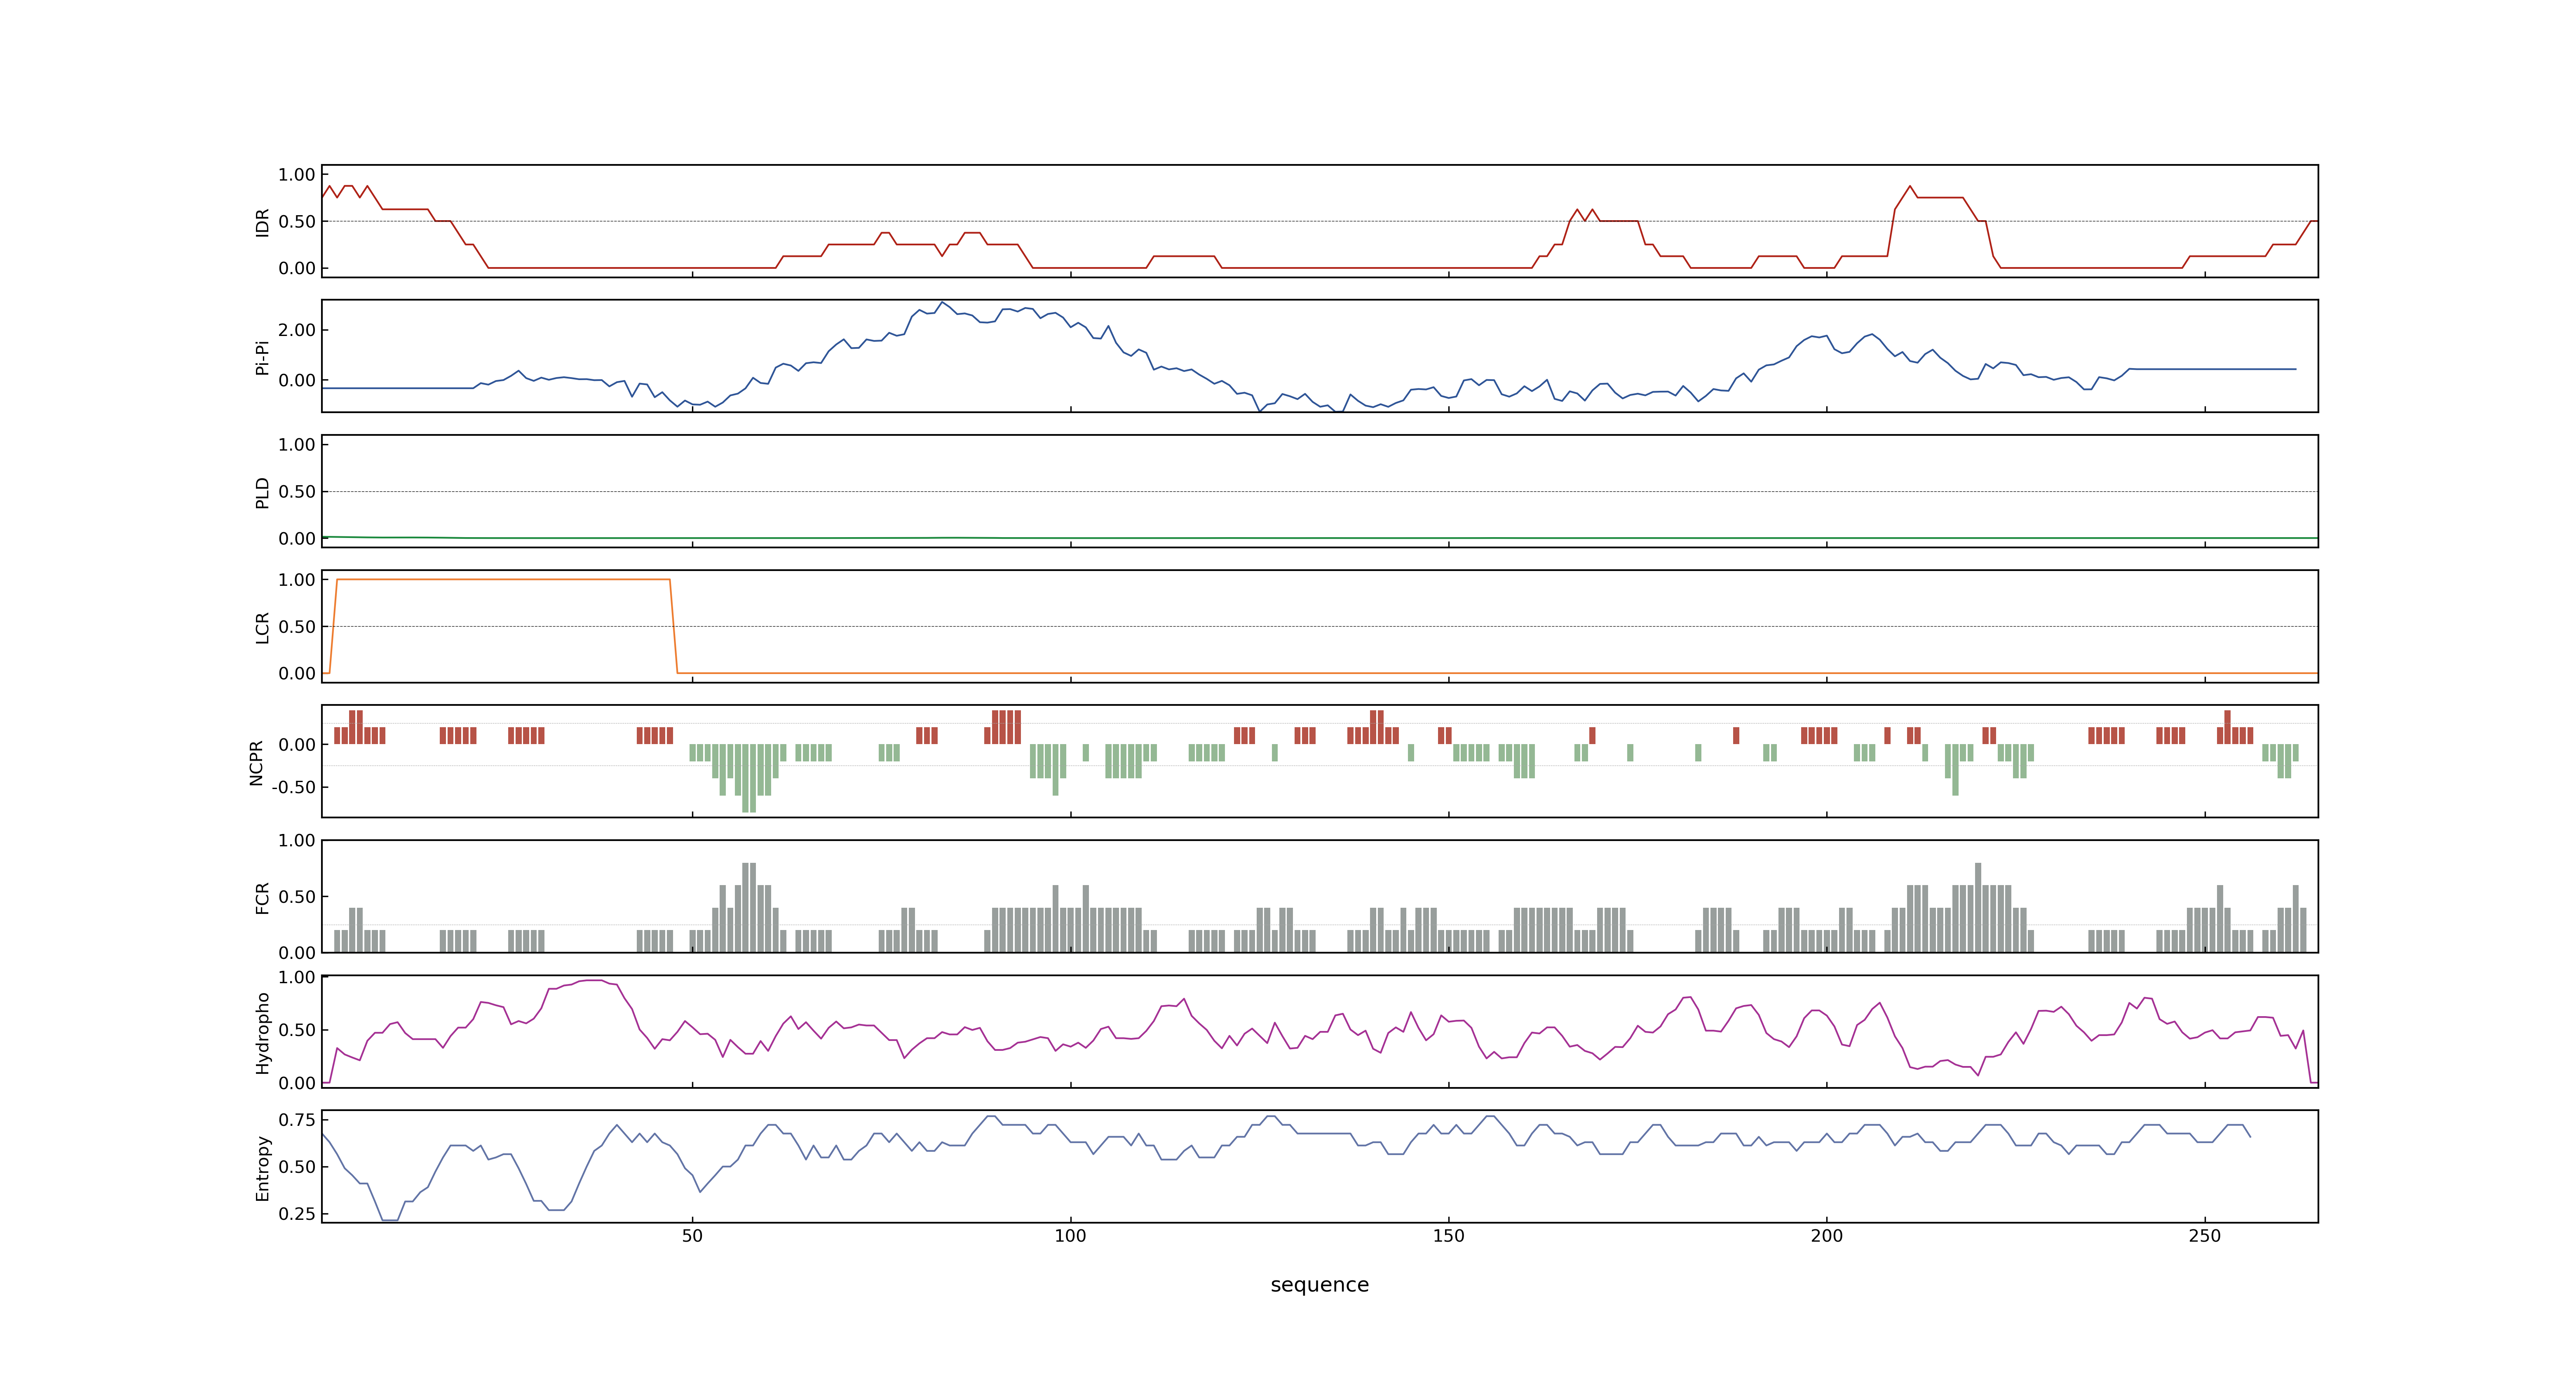Click the 0.00 tick on LCR axis
Screen dimensions: 2576x1374
(x=297, y=673)
